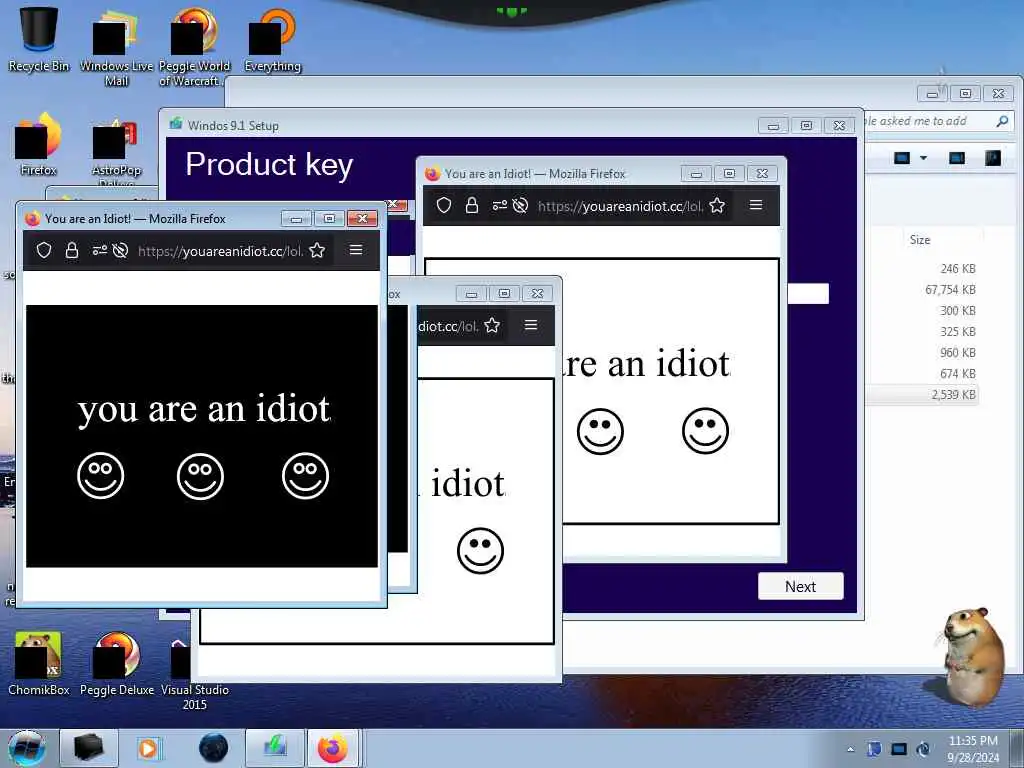Click autoplay blocked icon in black idiot window
Viewport: 1024px width, 768px height.
120,250
